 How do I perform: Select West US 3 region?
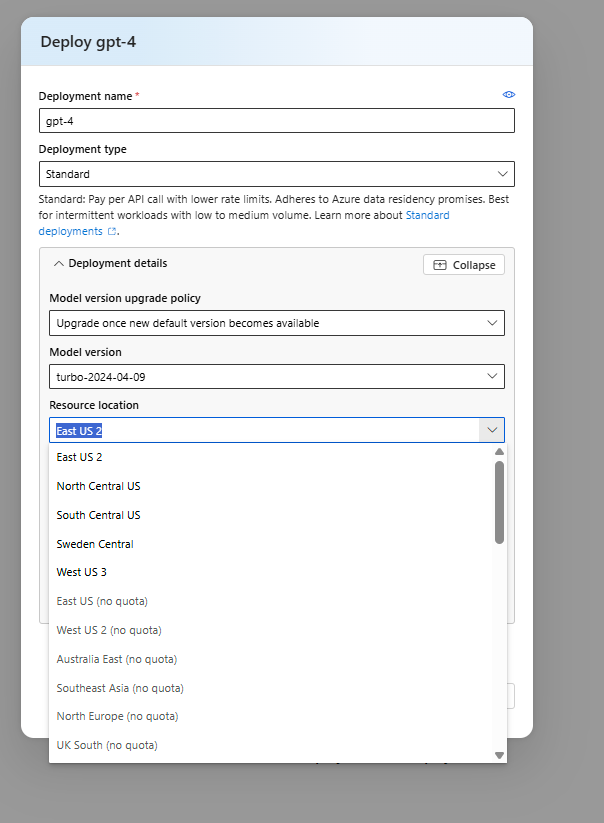click(81, 572)
